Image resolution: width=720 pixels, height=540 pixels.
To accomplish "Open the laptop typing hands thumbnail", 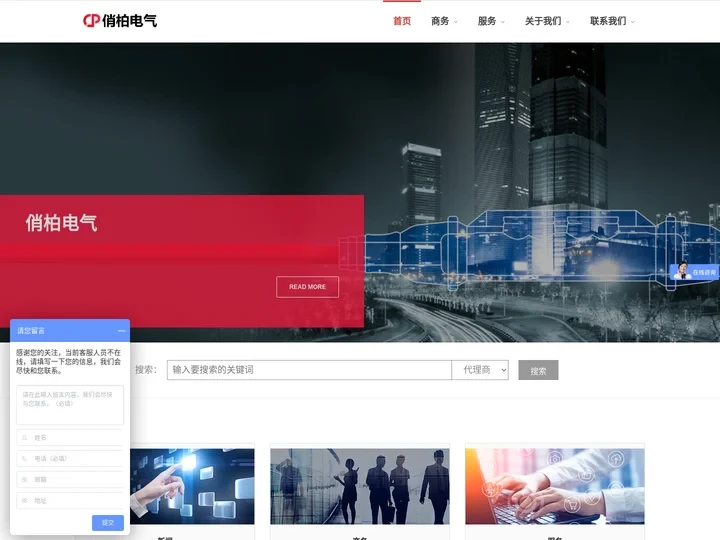I will [x=555, y=486].
